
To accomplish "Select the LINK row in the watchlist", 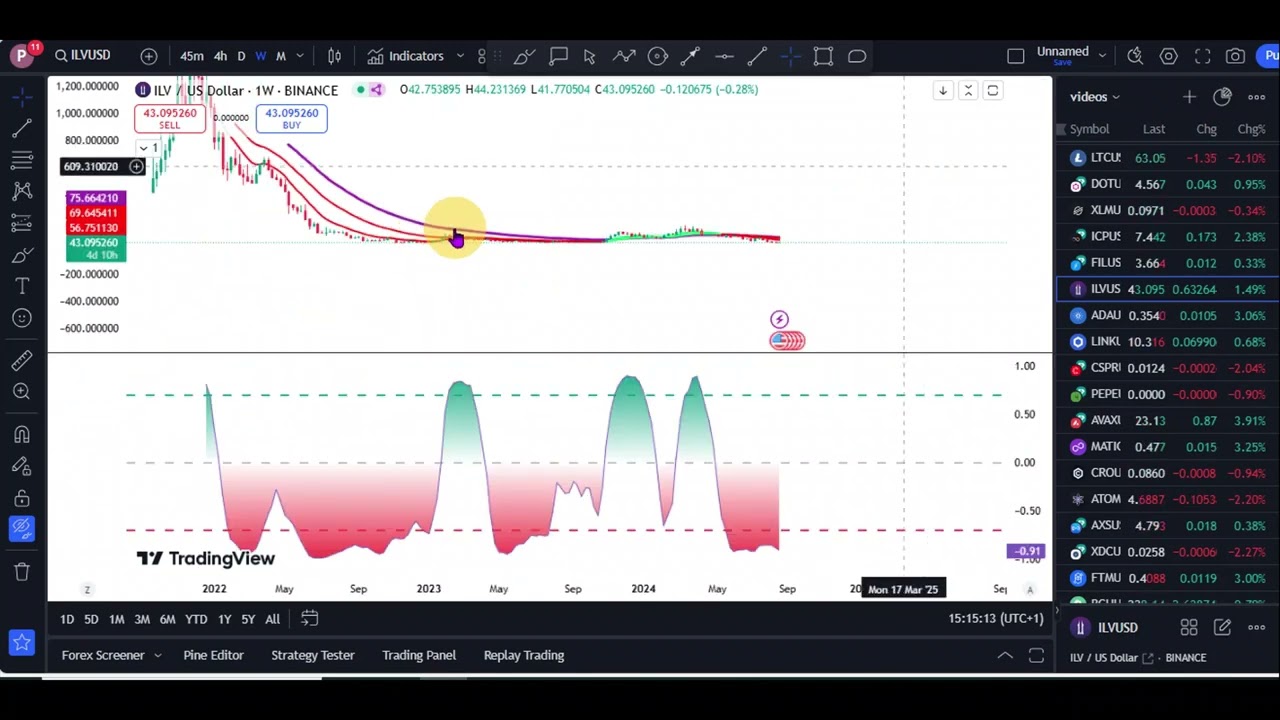I will point(1168,342).
